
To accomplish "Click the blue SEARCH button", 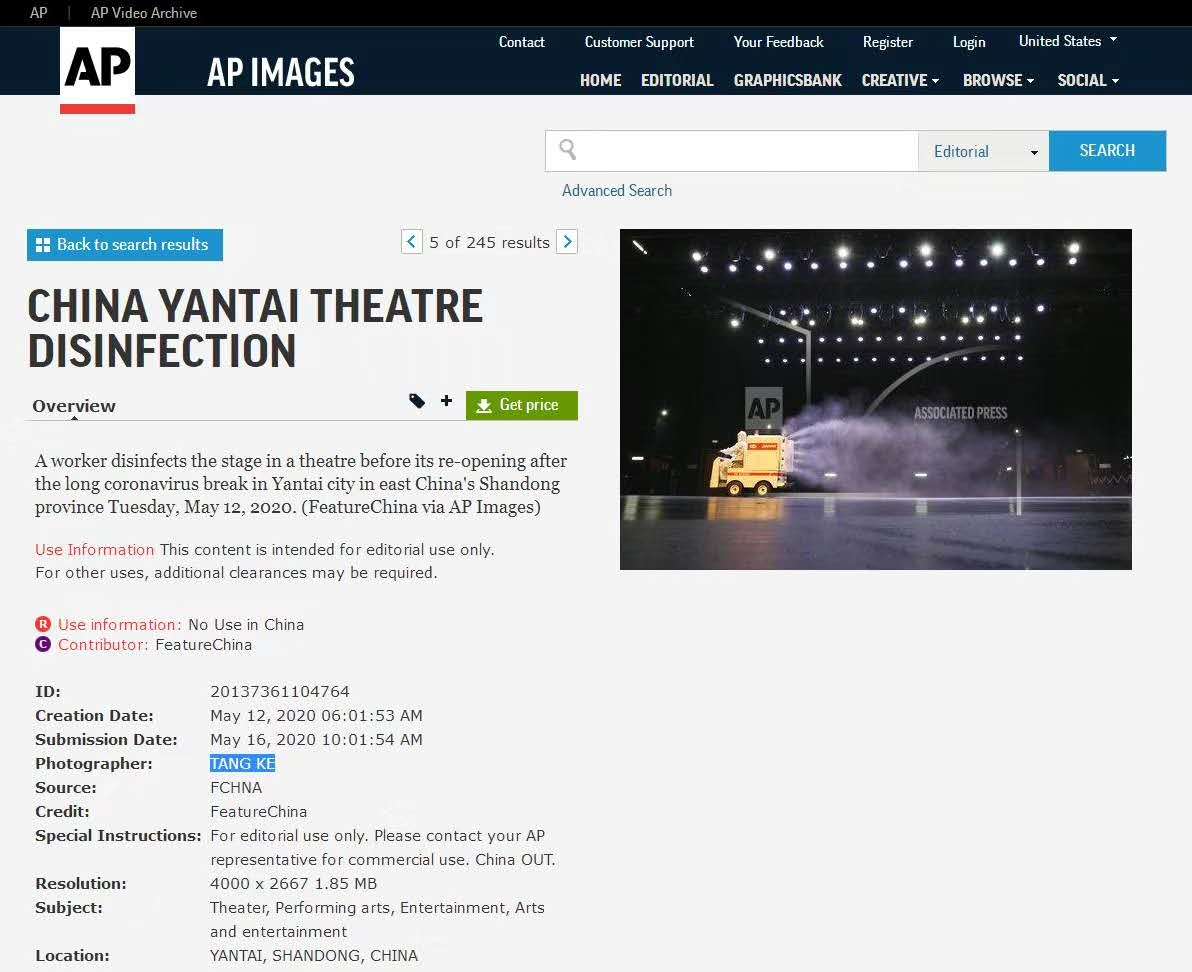I will pos(1107,151).
